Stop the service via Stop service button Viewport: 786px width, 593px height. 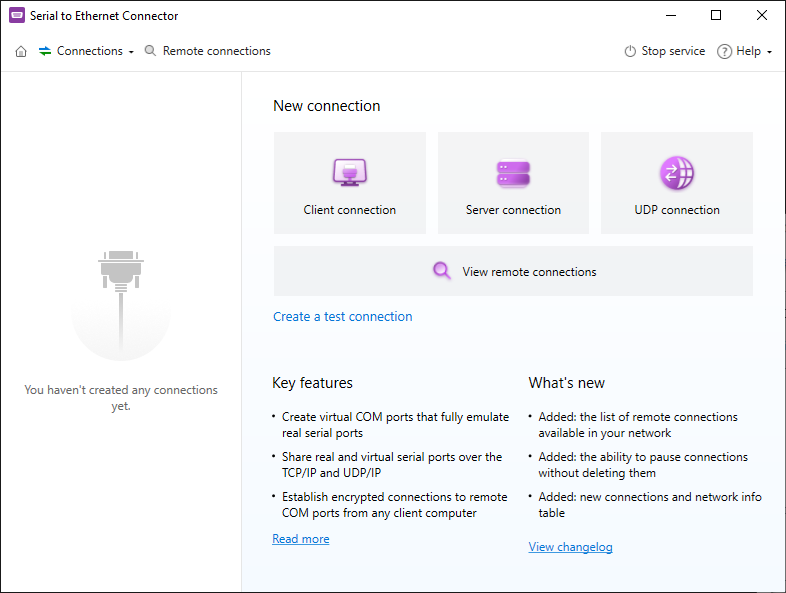[x=673, y=51]
